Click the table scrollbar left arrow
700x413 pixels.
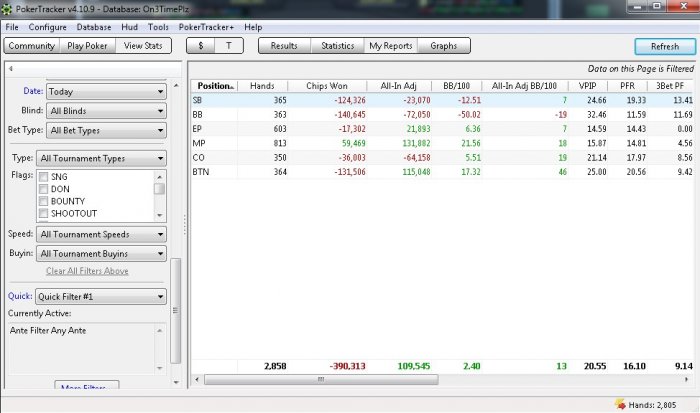197,380
